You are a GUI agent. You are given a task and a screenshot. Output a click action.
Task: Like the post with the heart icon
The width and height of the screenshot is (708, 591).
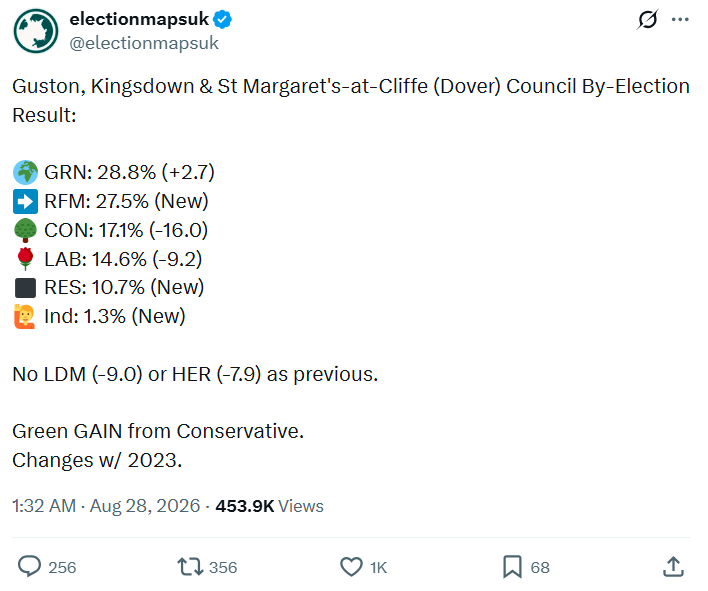[x=351, y=567]
